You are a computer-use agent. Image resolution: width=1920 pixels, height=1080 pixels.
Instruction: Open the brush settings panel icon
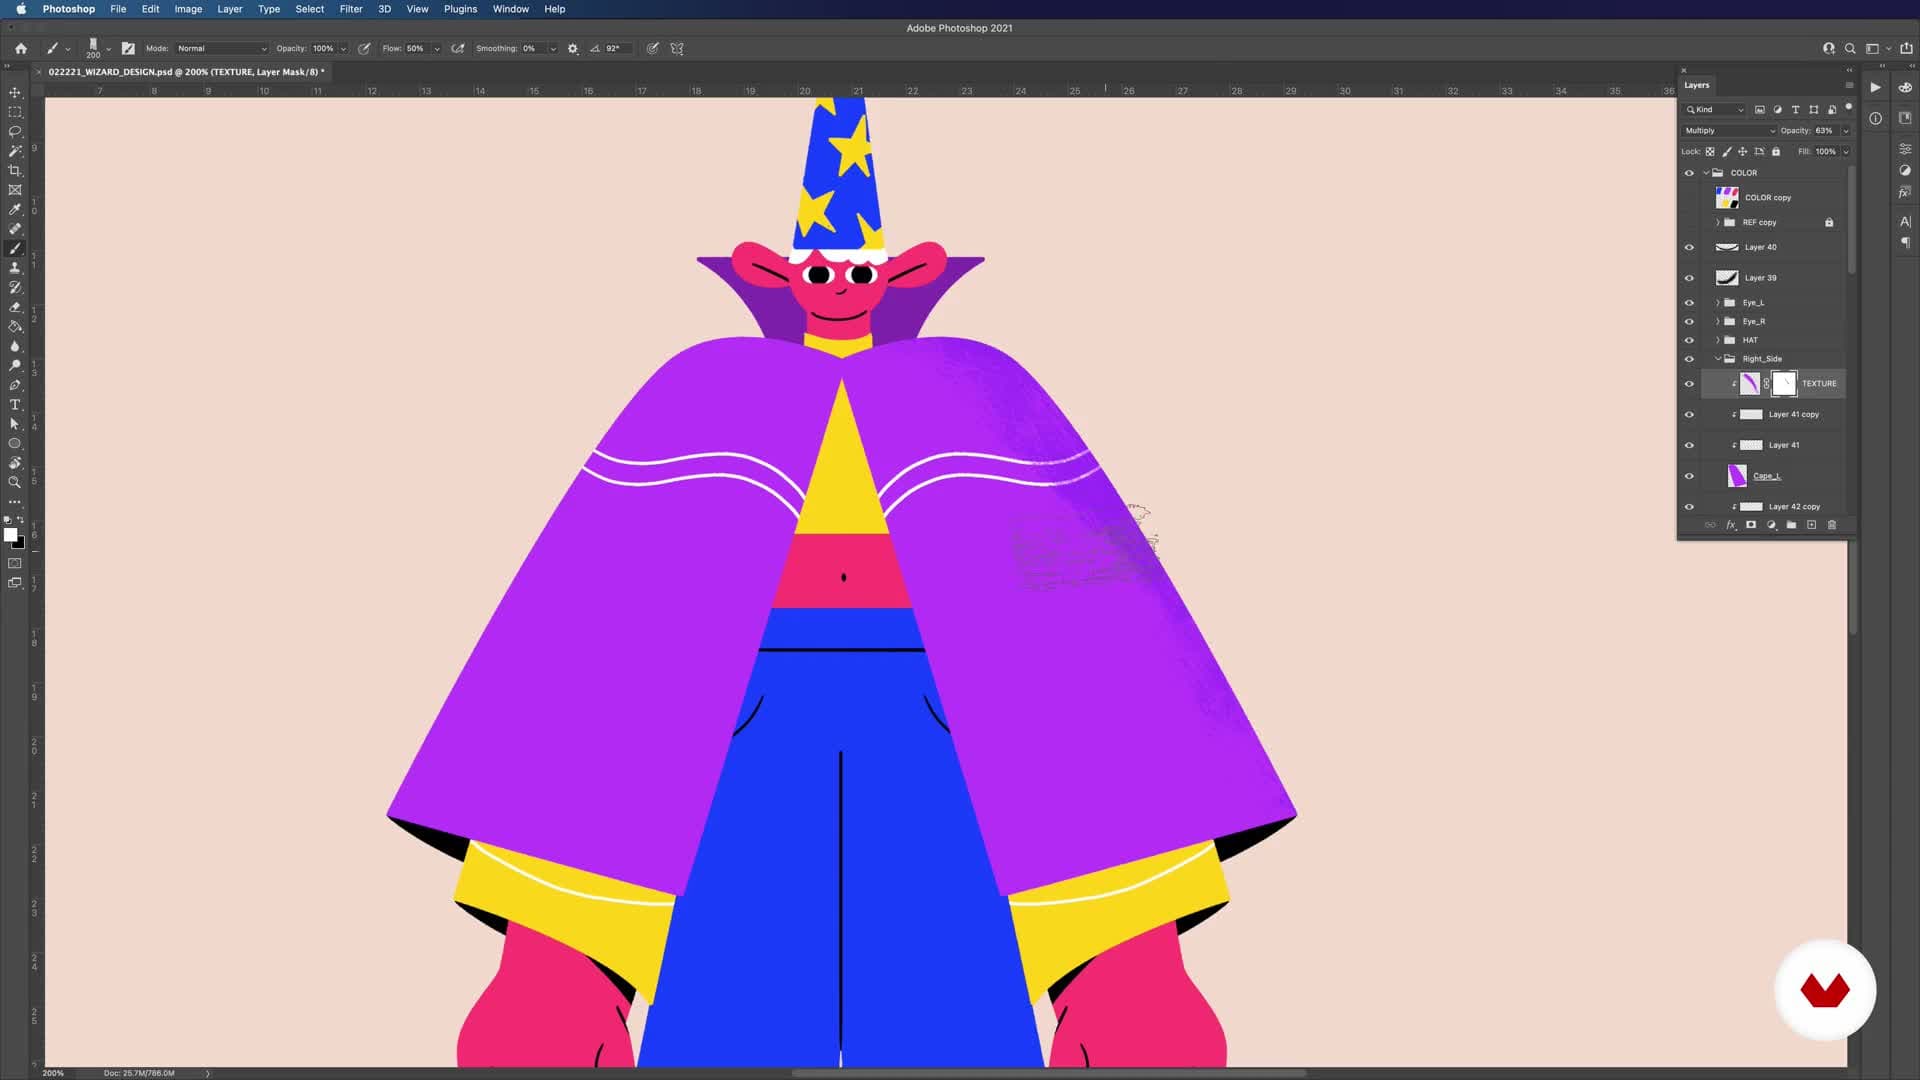[x=128, y=48]
